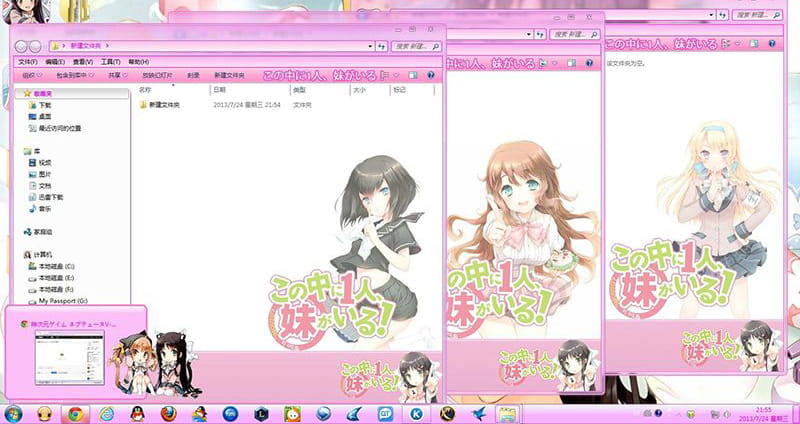Viewport: 800px width, 424px height.
Task: Open the 图片 (Pictures) library
Action: pos(44,174)
